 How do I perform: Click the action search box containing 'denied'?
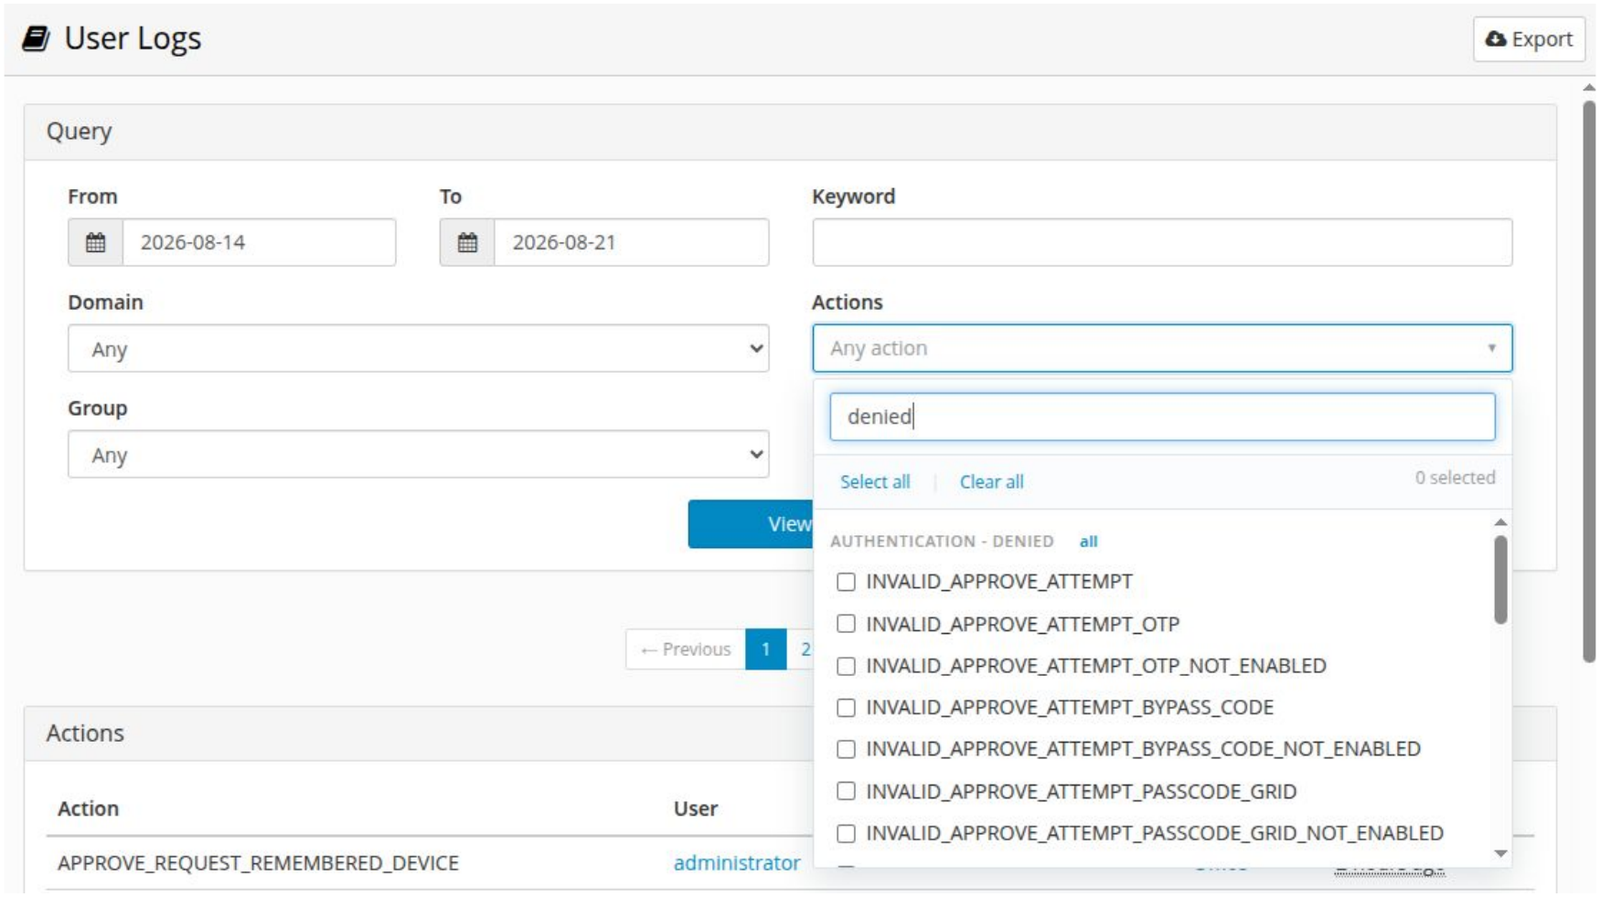coord(1162,416)
